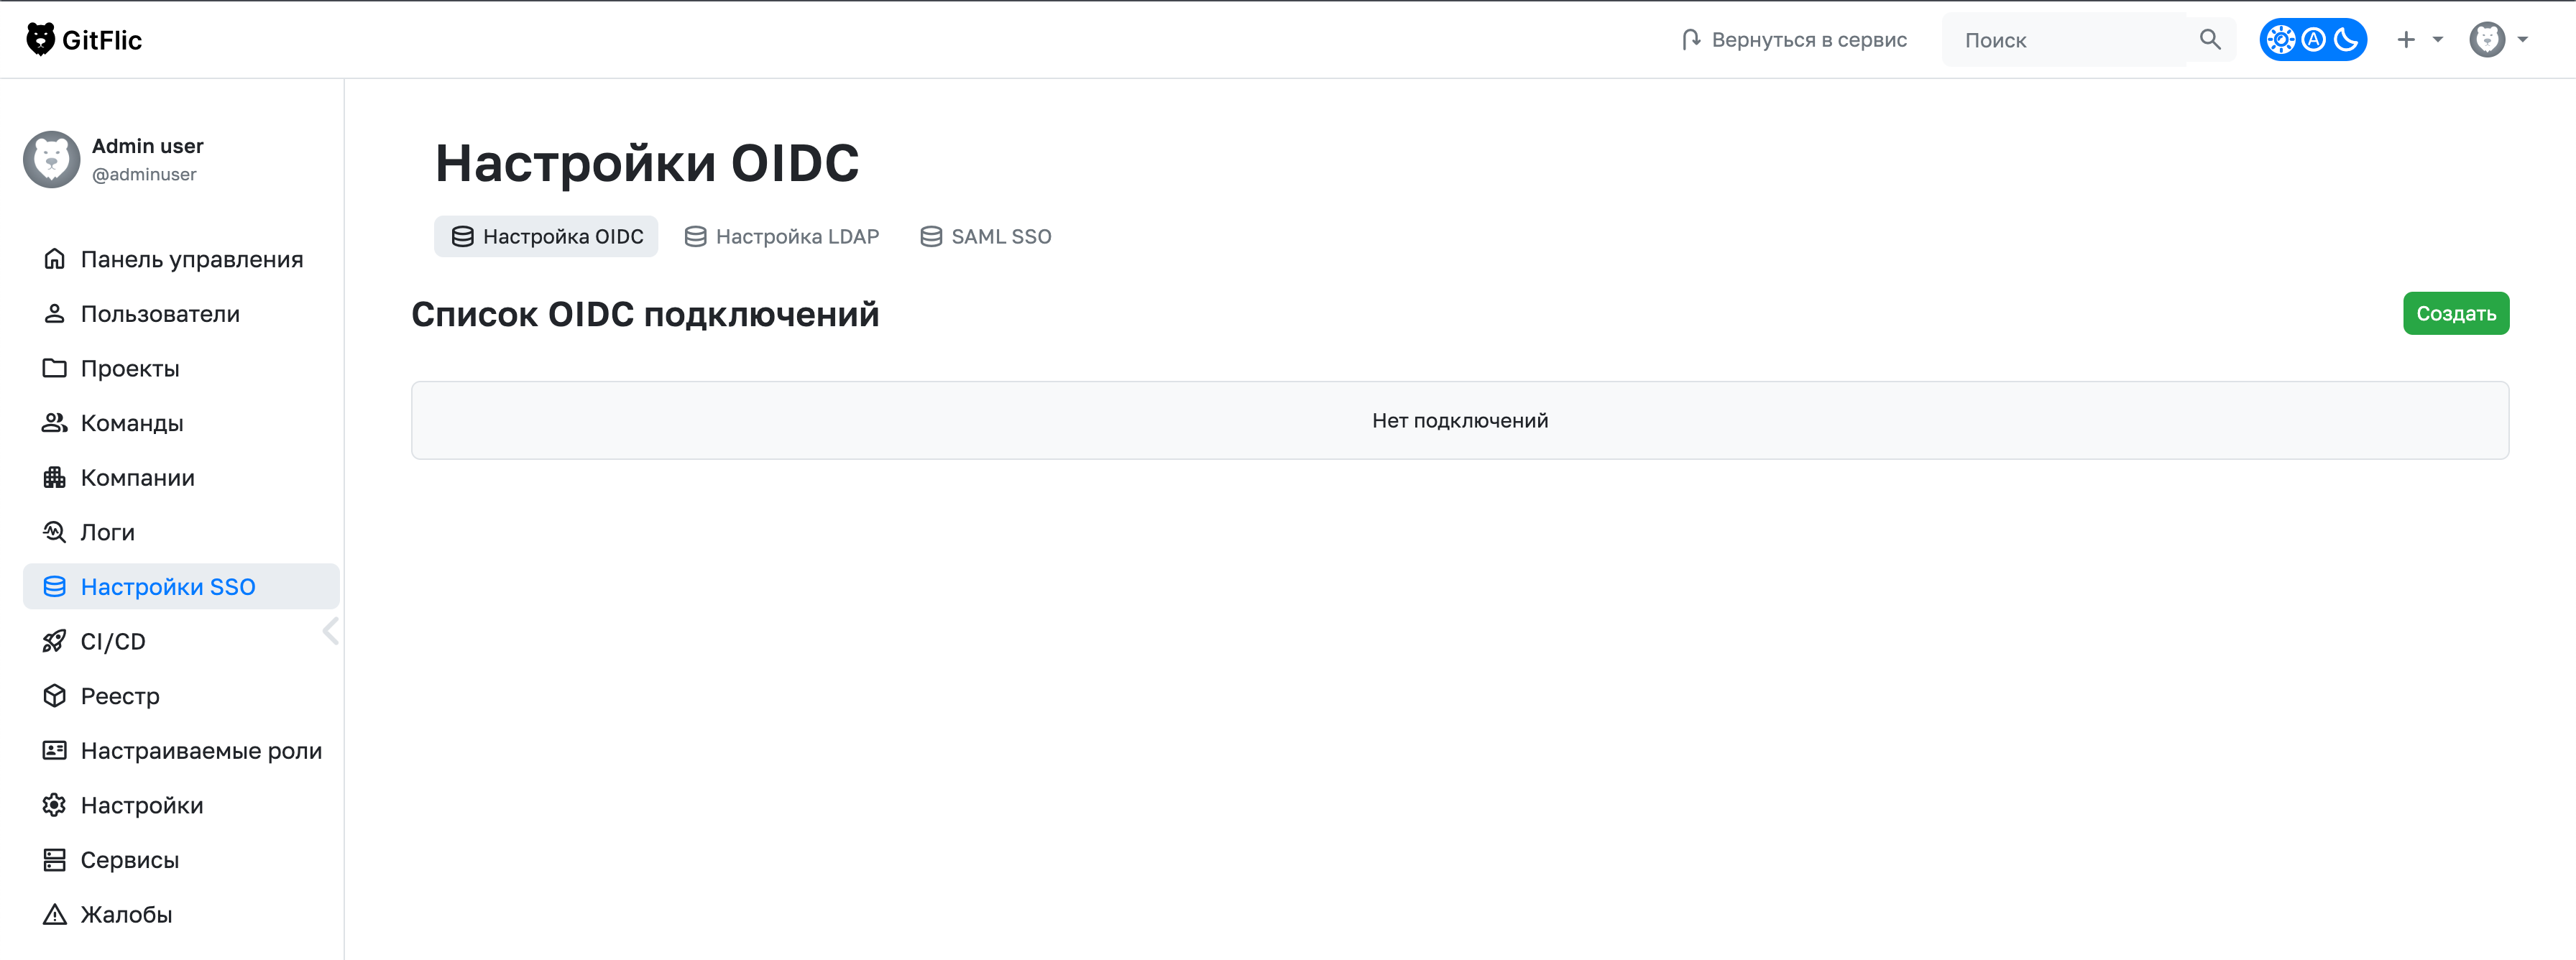Screen dimensions: 2576x960
Task: Click the Настраиваемые роли card icon
Action: (x=54, y=750)
